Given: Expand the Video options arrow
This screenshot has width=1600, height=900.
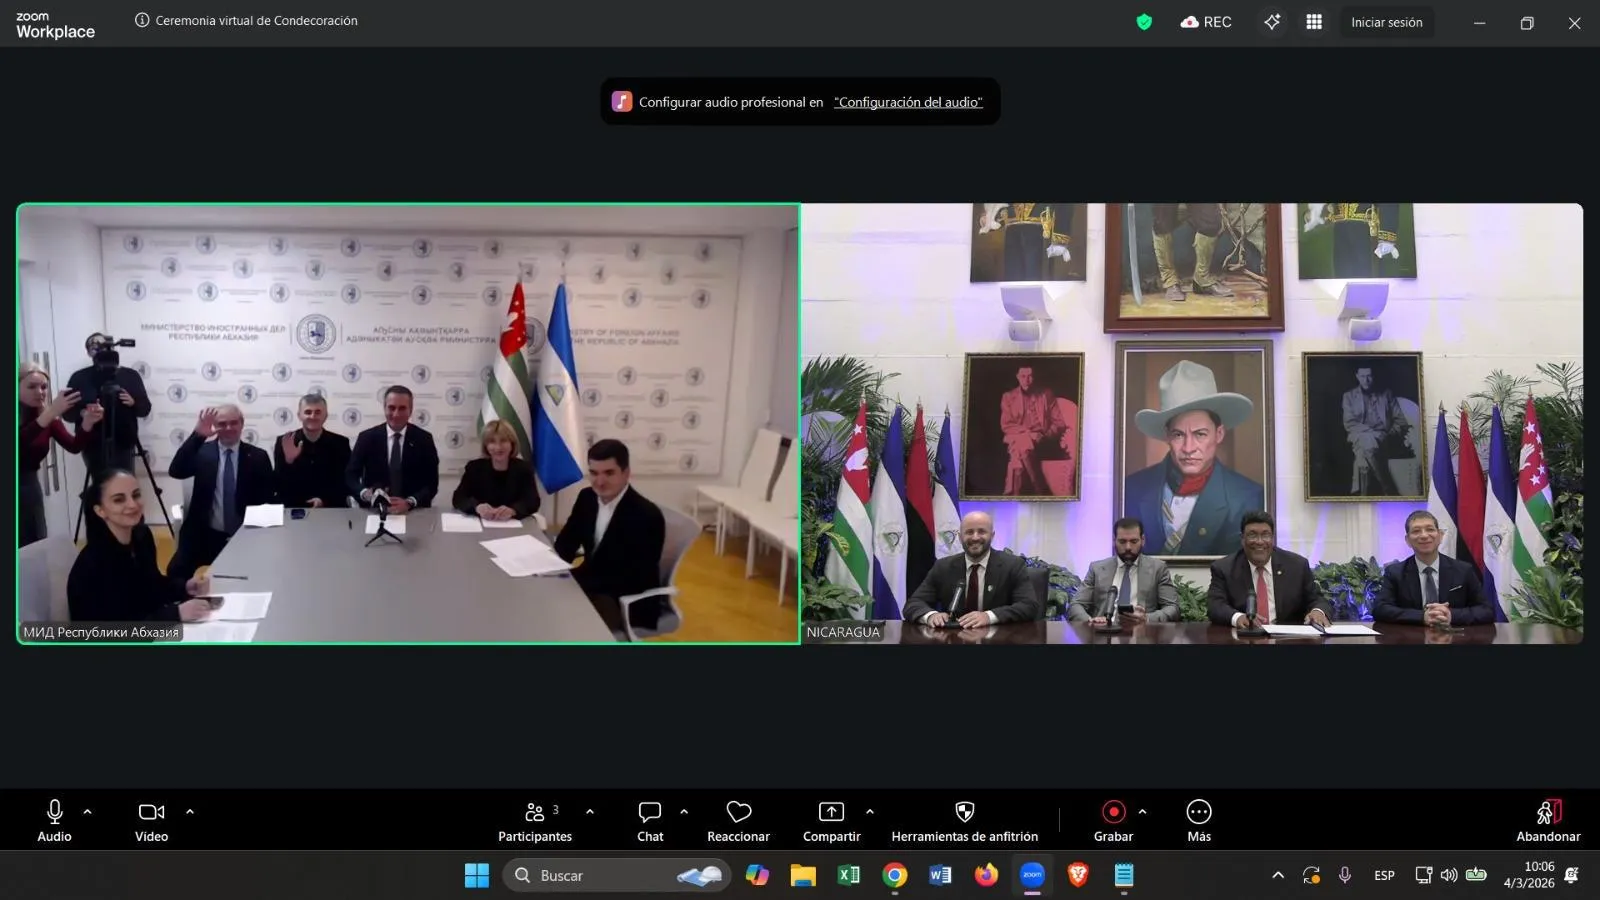Looking at the screenshot, I should coord(190,812).
